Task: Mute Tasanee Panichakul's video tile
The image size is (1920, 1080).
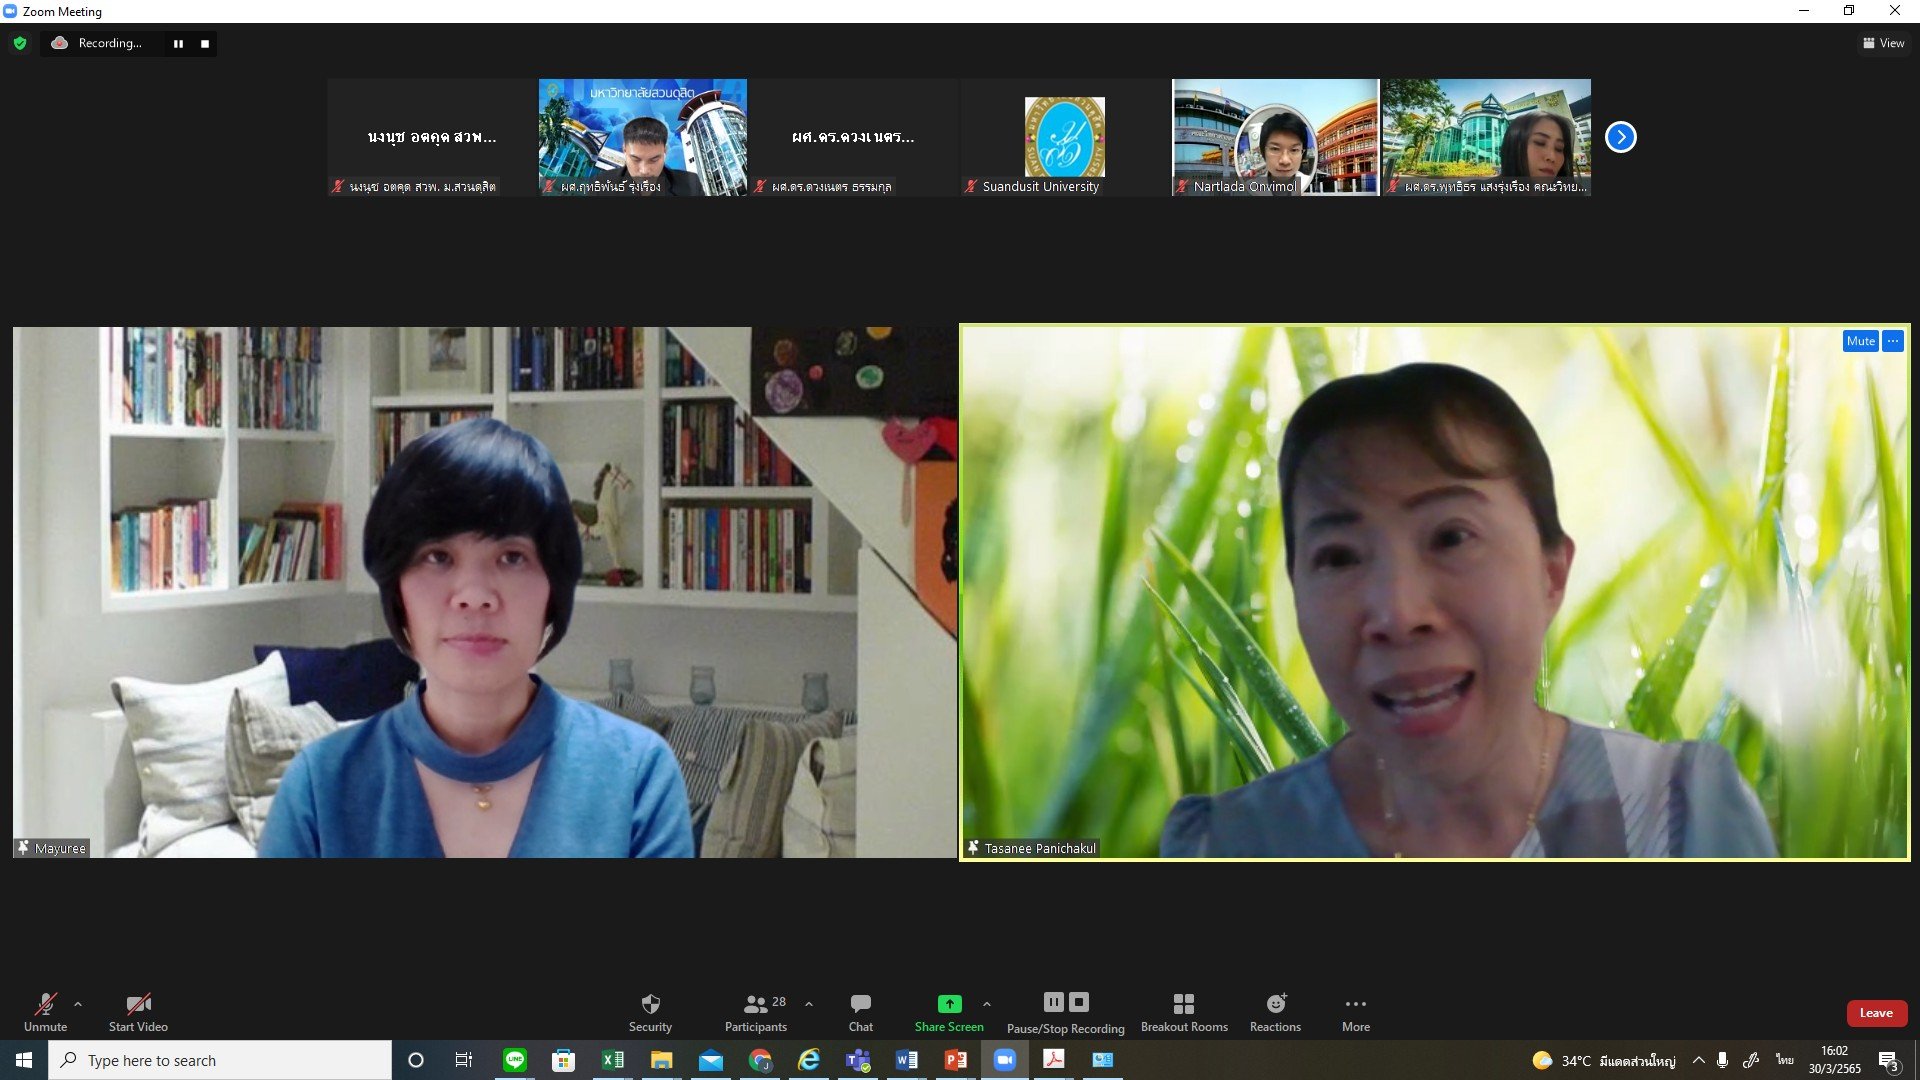Action: (1860, 341)
